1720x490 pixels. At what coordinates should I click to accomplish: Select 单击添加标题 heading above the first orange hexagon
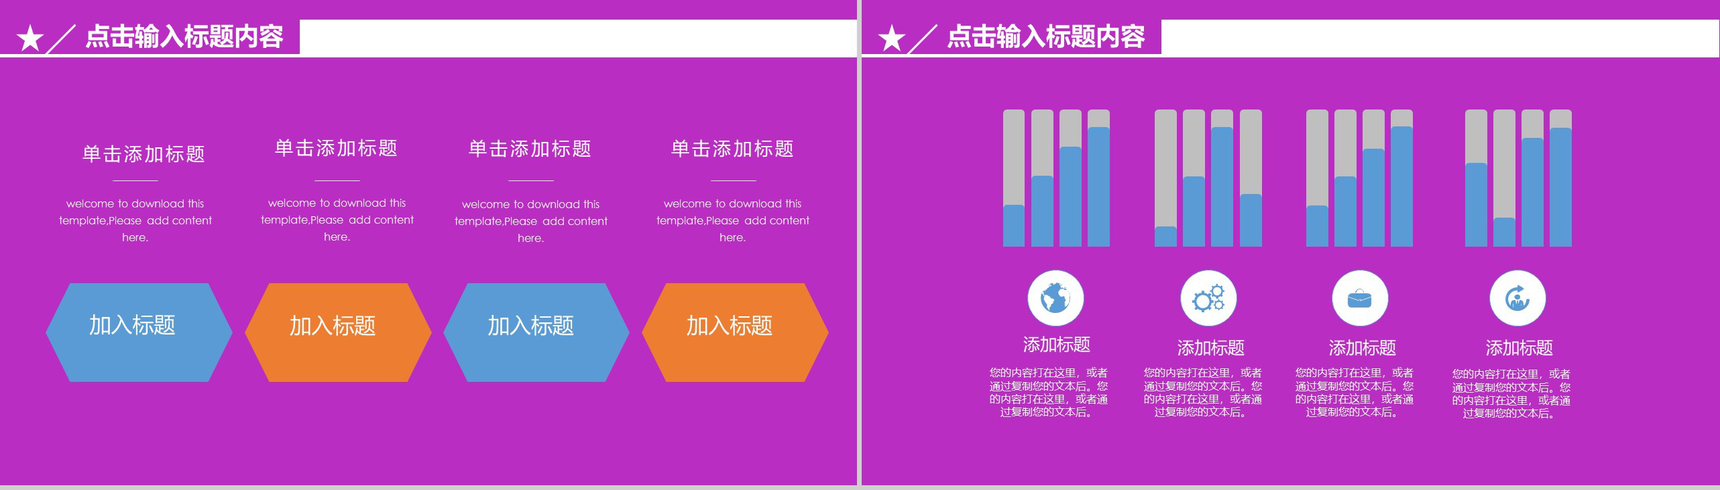336,148
